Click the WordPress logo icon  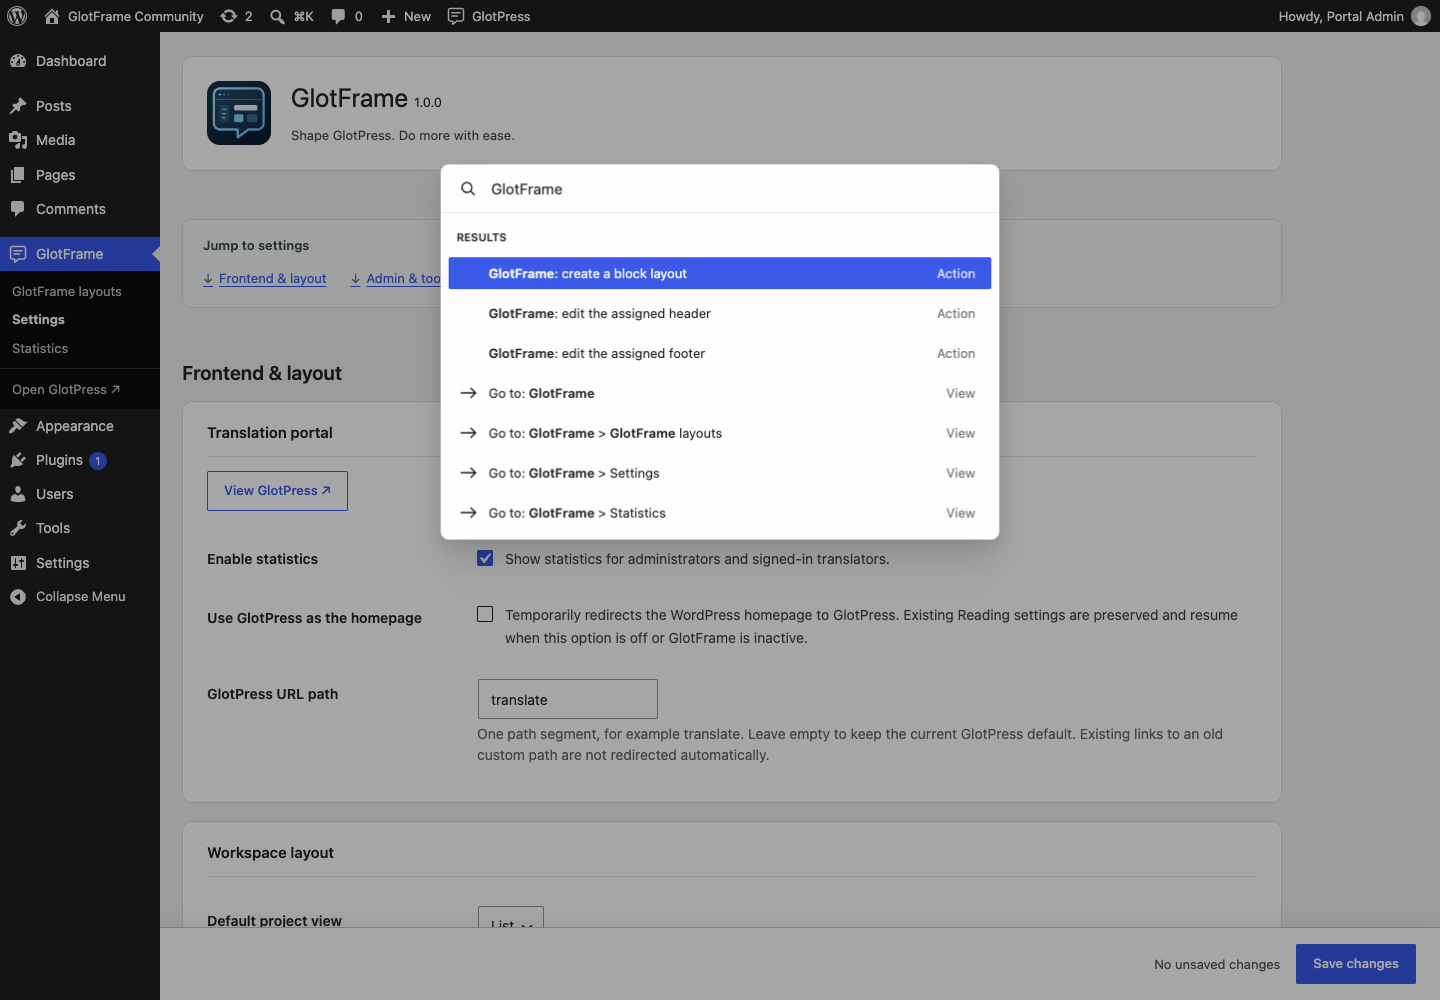[x=17, y=16]
